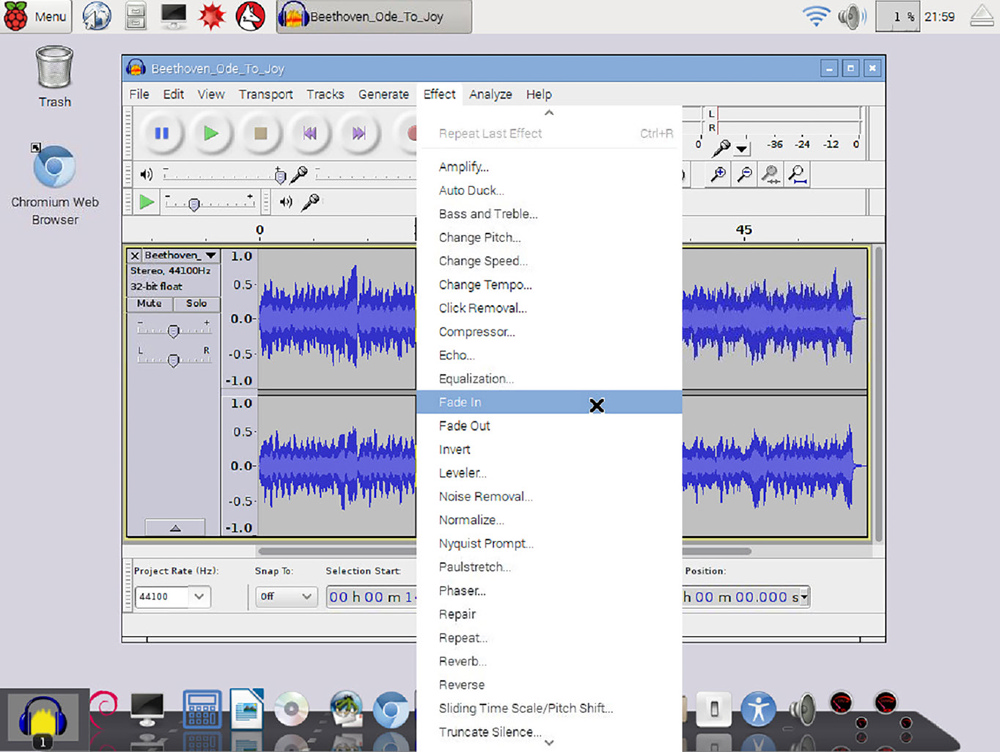
Task: Open the terminal monitor icon
Action: point(173,17)
